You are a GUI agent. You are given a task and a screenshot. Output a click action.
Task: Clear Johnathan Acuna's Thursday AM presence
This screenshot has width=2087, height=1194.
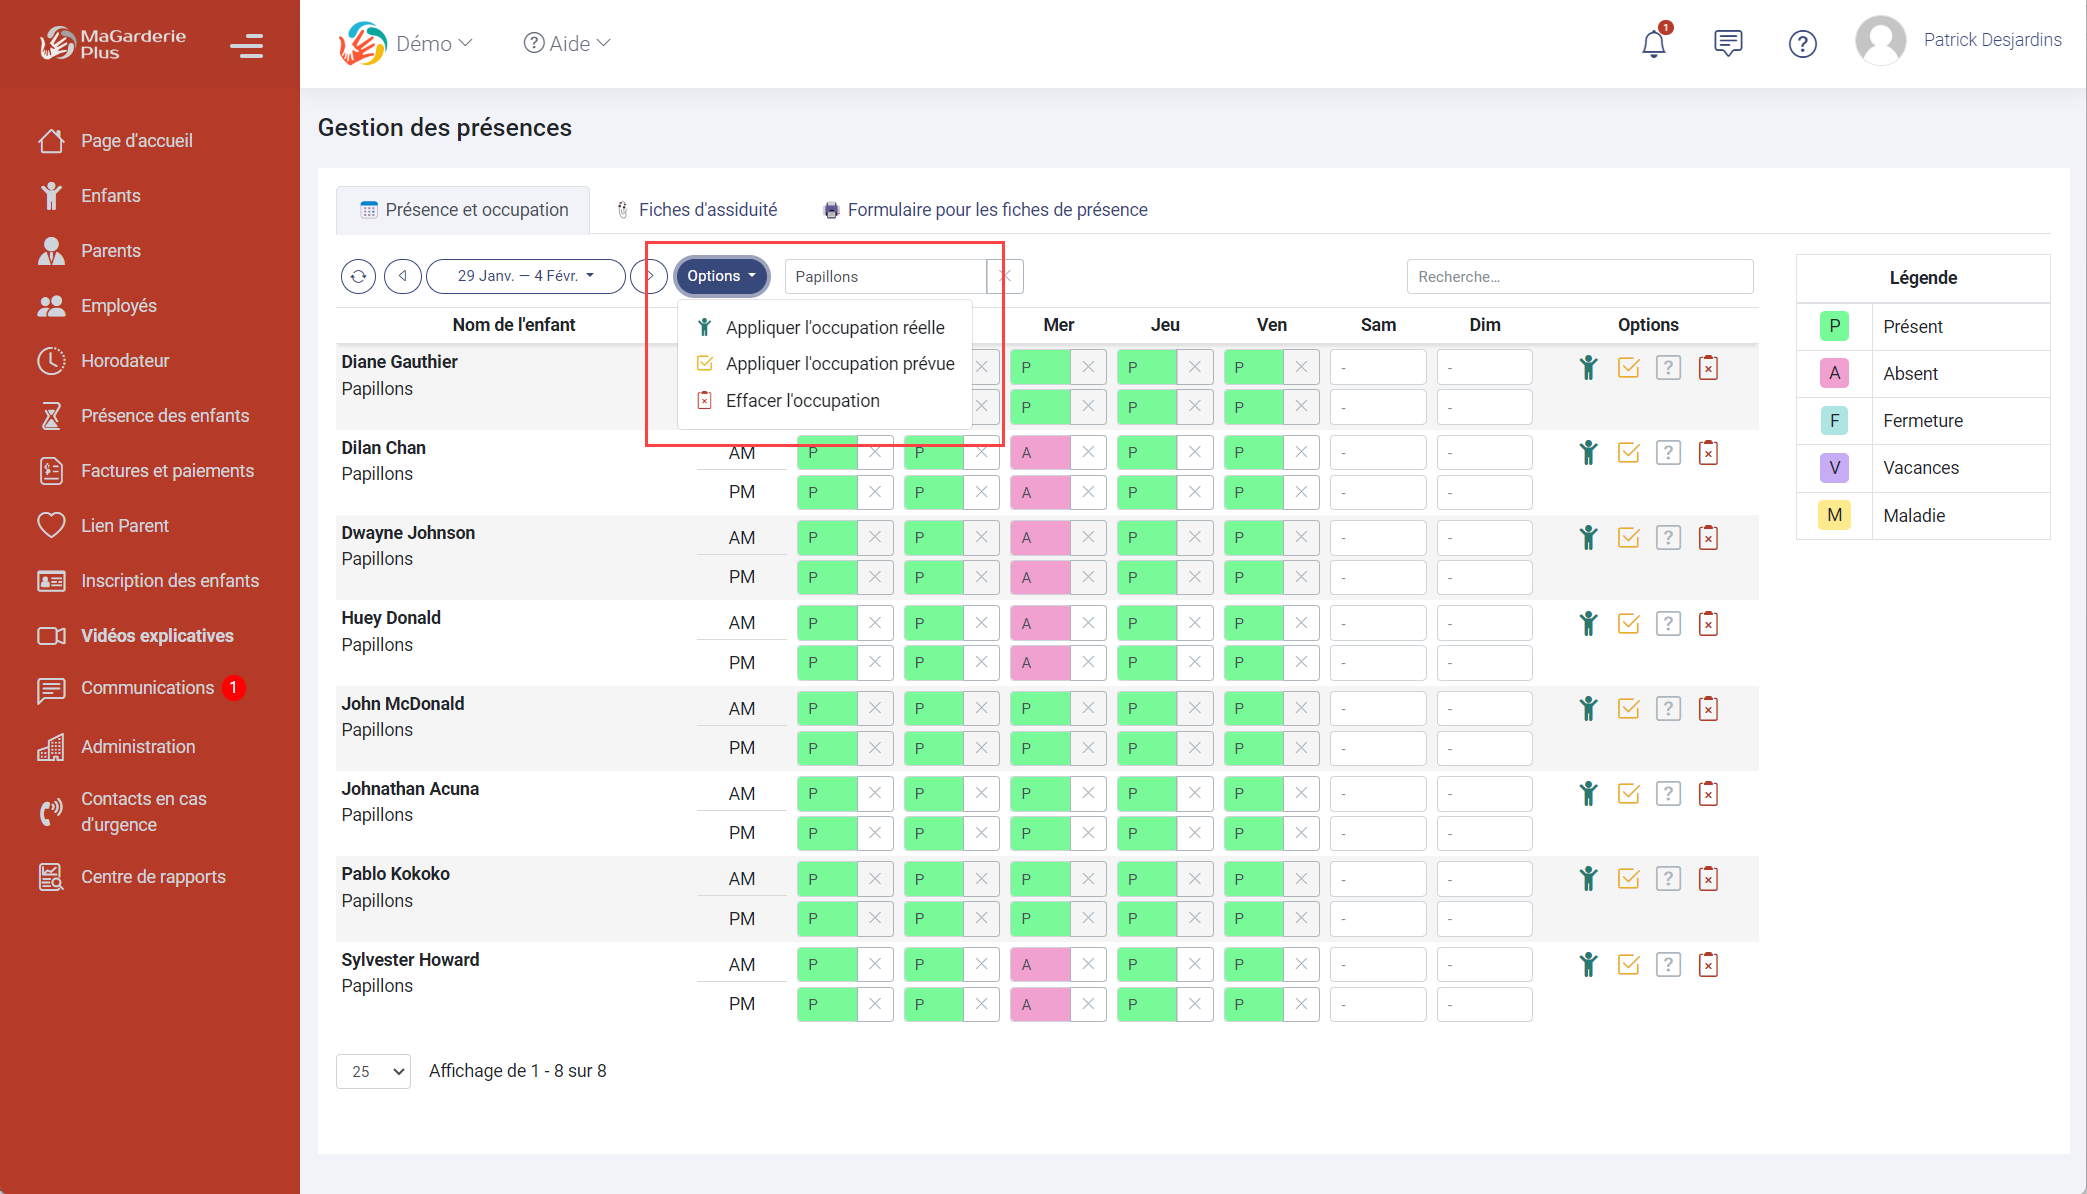[1194, 794]
